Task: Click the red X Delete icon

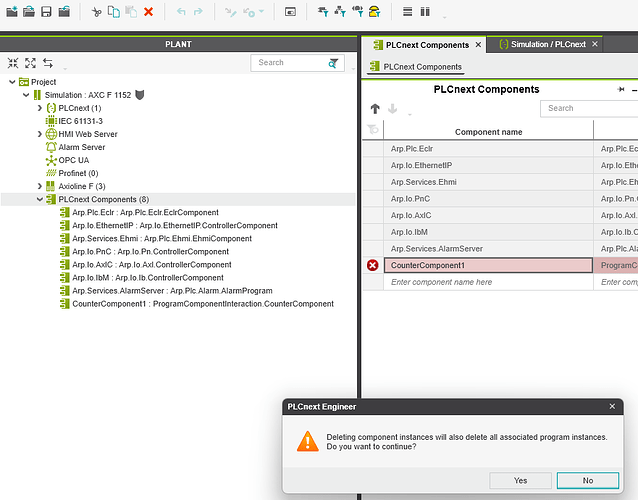Action: tap(149, 12)
